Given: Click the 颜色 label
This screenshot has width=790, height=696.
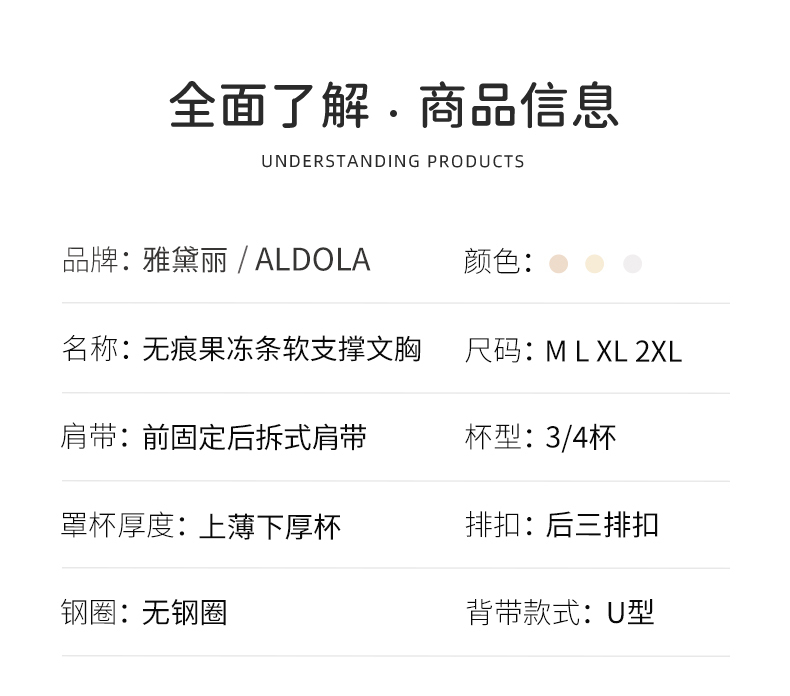Looking at the screenshot, I should pyautogui.click(x=492, y=262).
